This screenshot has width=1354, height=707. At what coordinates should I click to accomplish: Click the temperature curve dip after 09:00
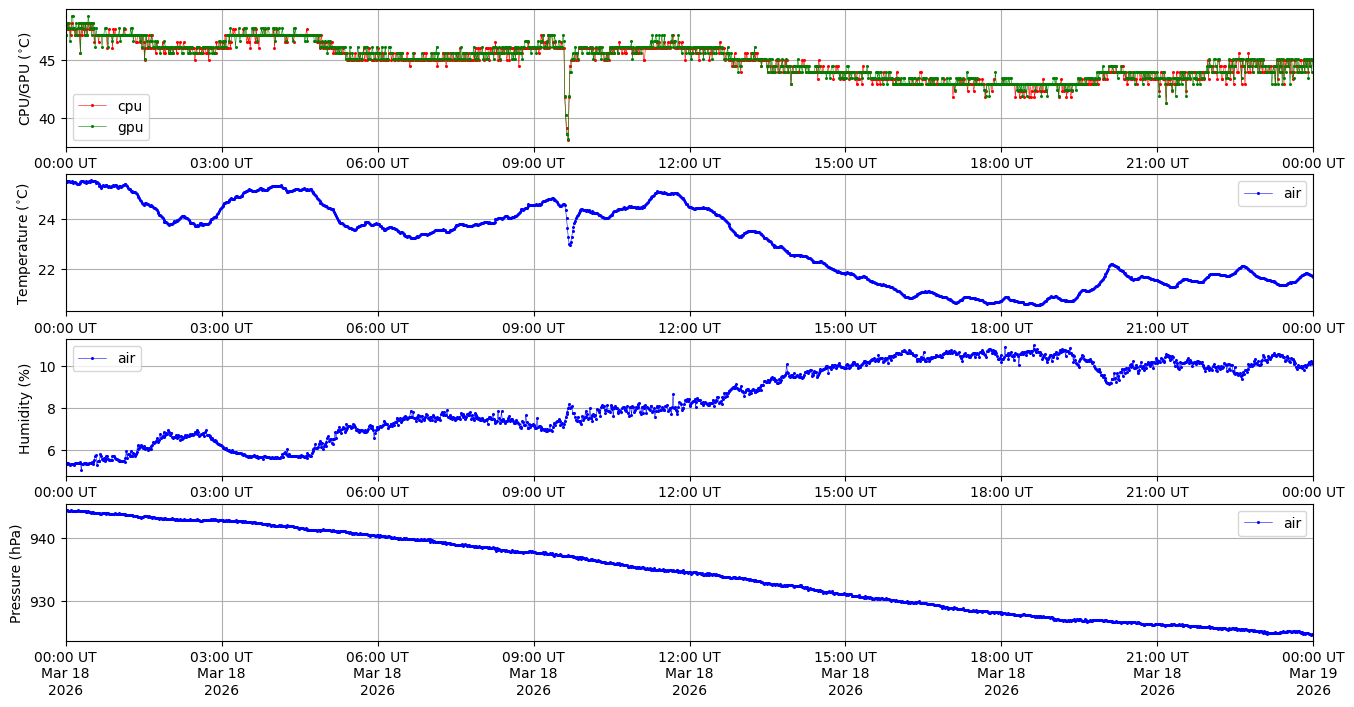pyautogui.click(x=570, y=243)
